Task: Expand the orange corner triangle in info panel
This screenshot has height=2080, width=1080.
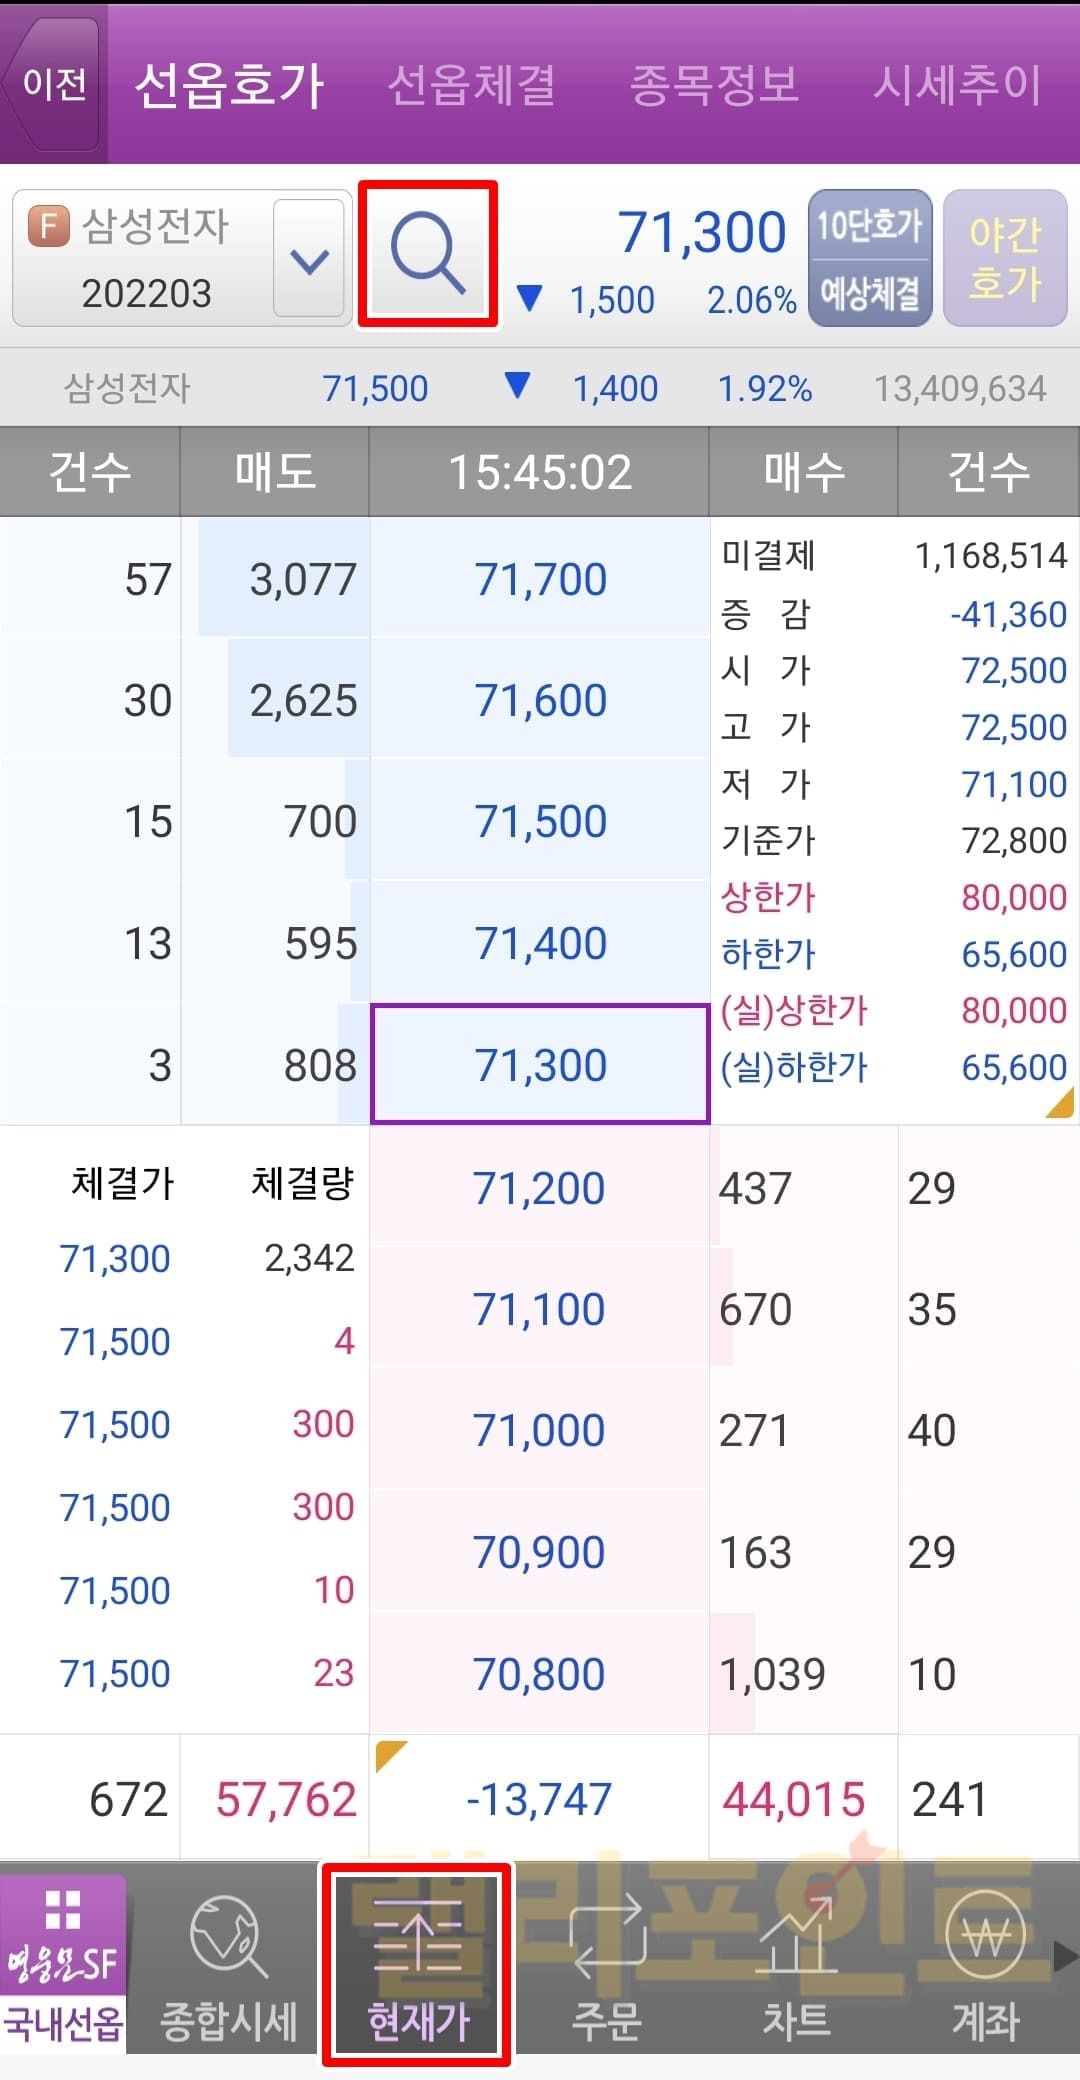Action: click(x=1060, y=1103)
